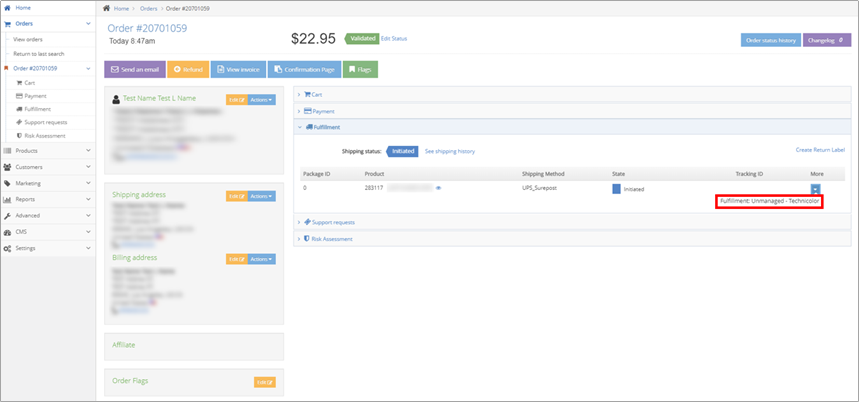
Task: Expand the Cart section in the order panel
Action: (316, 95)
